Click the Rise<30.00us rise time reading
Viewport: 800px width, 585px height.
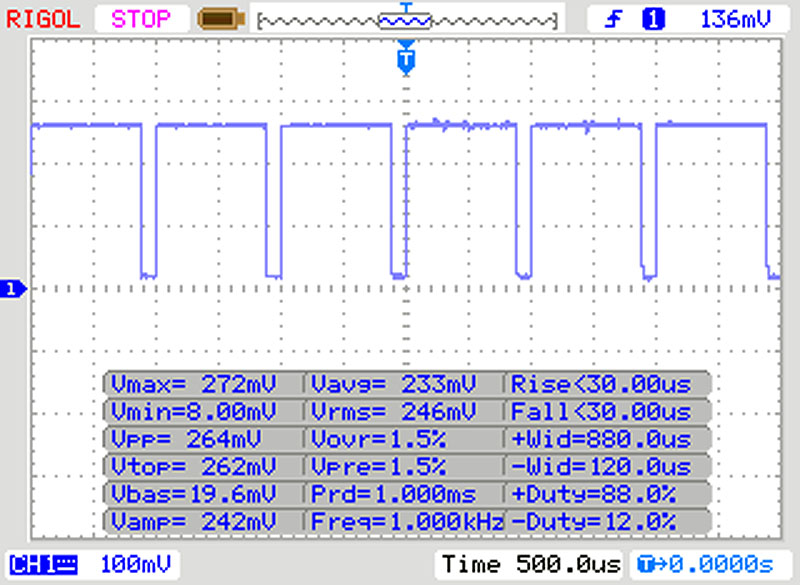coord(601,384)
